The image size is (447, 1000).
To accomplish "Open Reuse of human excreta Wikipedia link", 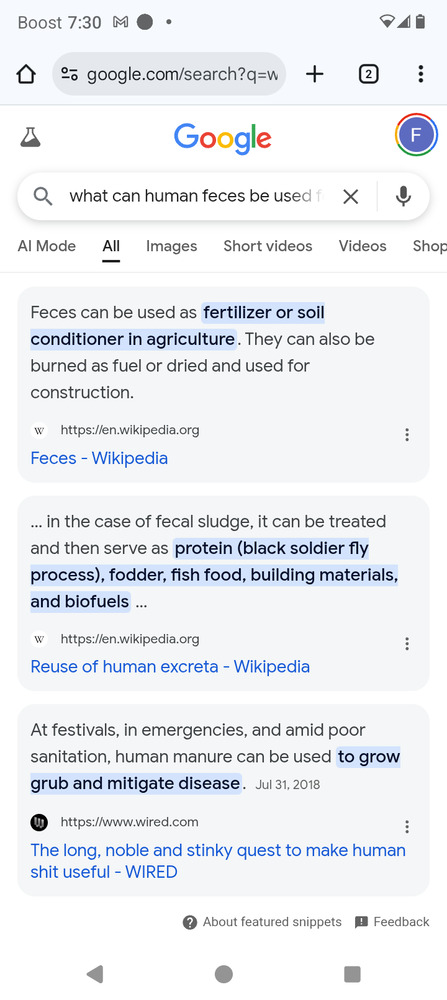I will point(170,666).
